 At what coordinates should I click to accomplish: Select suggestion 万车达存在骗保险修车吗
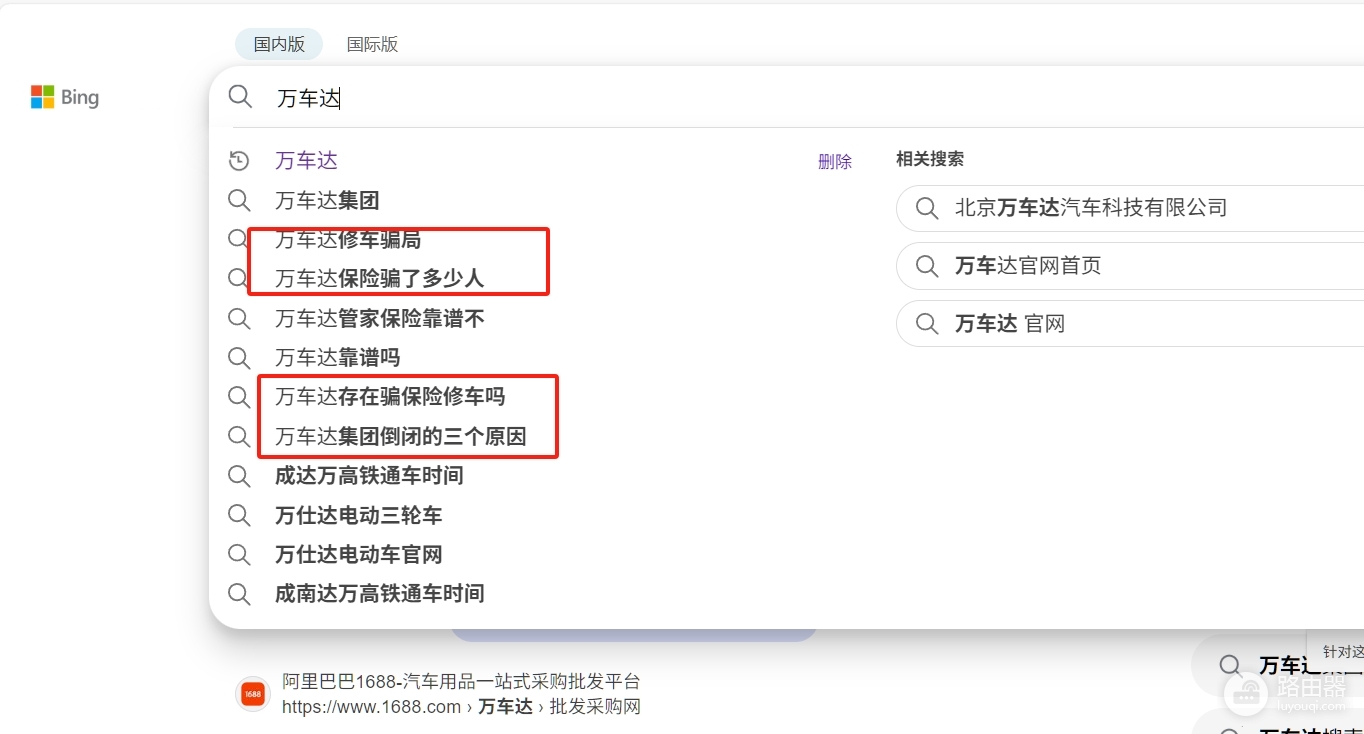[390, 397]
